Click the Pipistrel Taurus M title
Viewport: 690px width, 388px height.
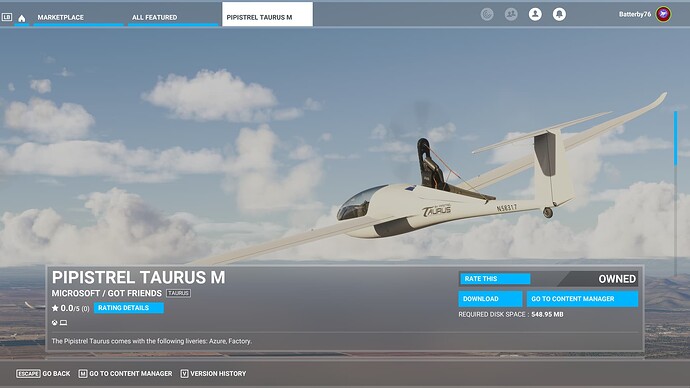click(x=139, y=278)
